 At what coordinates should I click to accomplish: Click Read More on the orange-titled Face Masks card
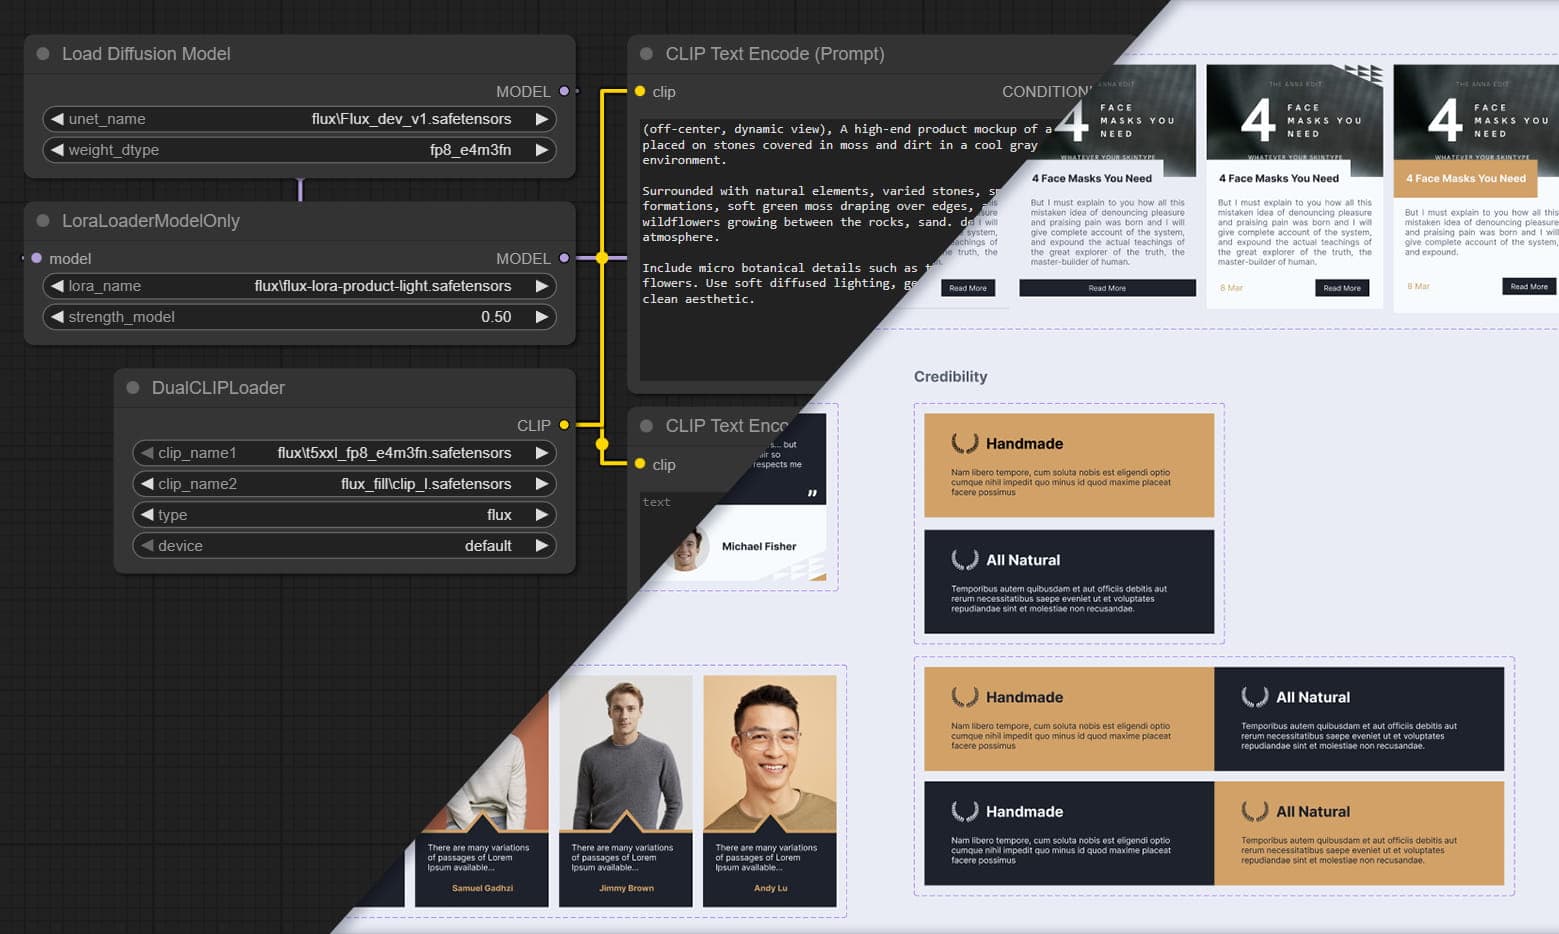coord(1528,287)
